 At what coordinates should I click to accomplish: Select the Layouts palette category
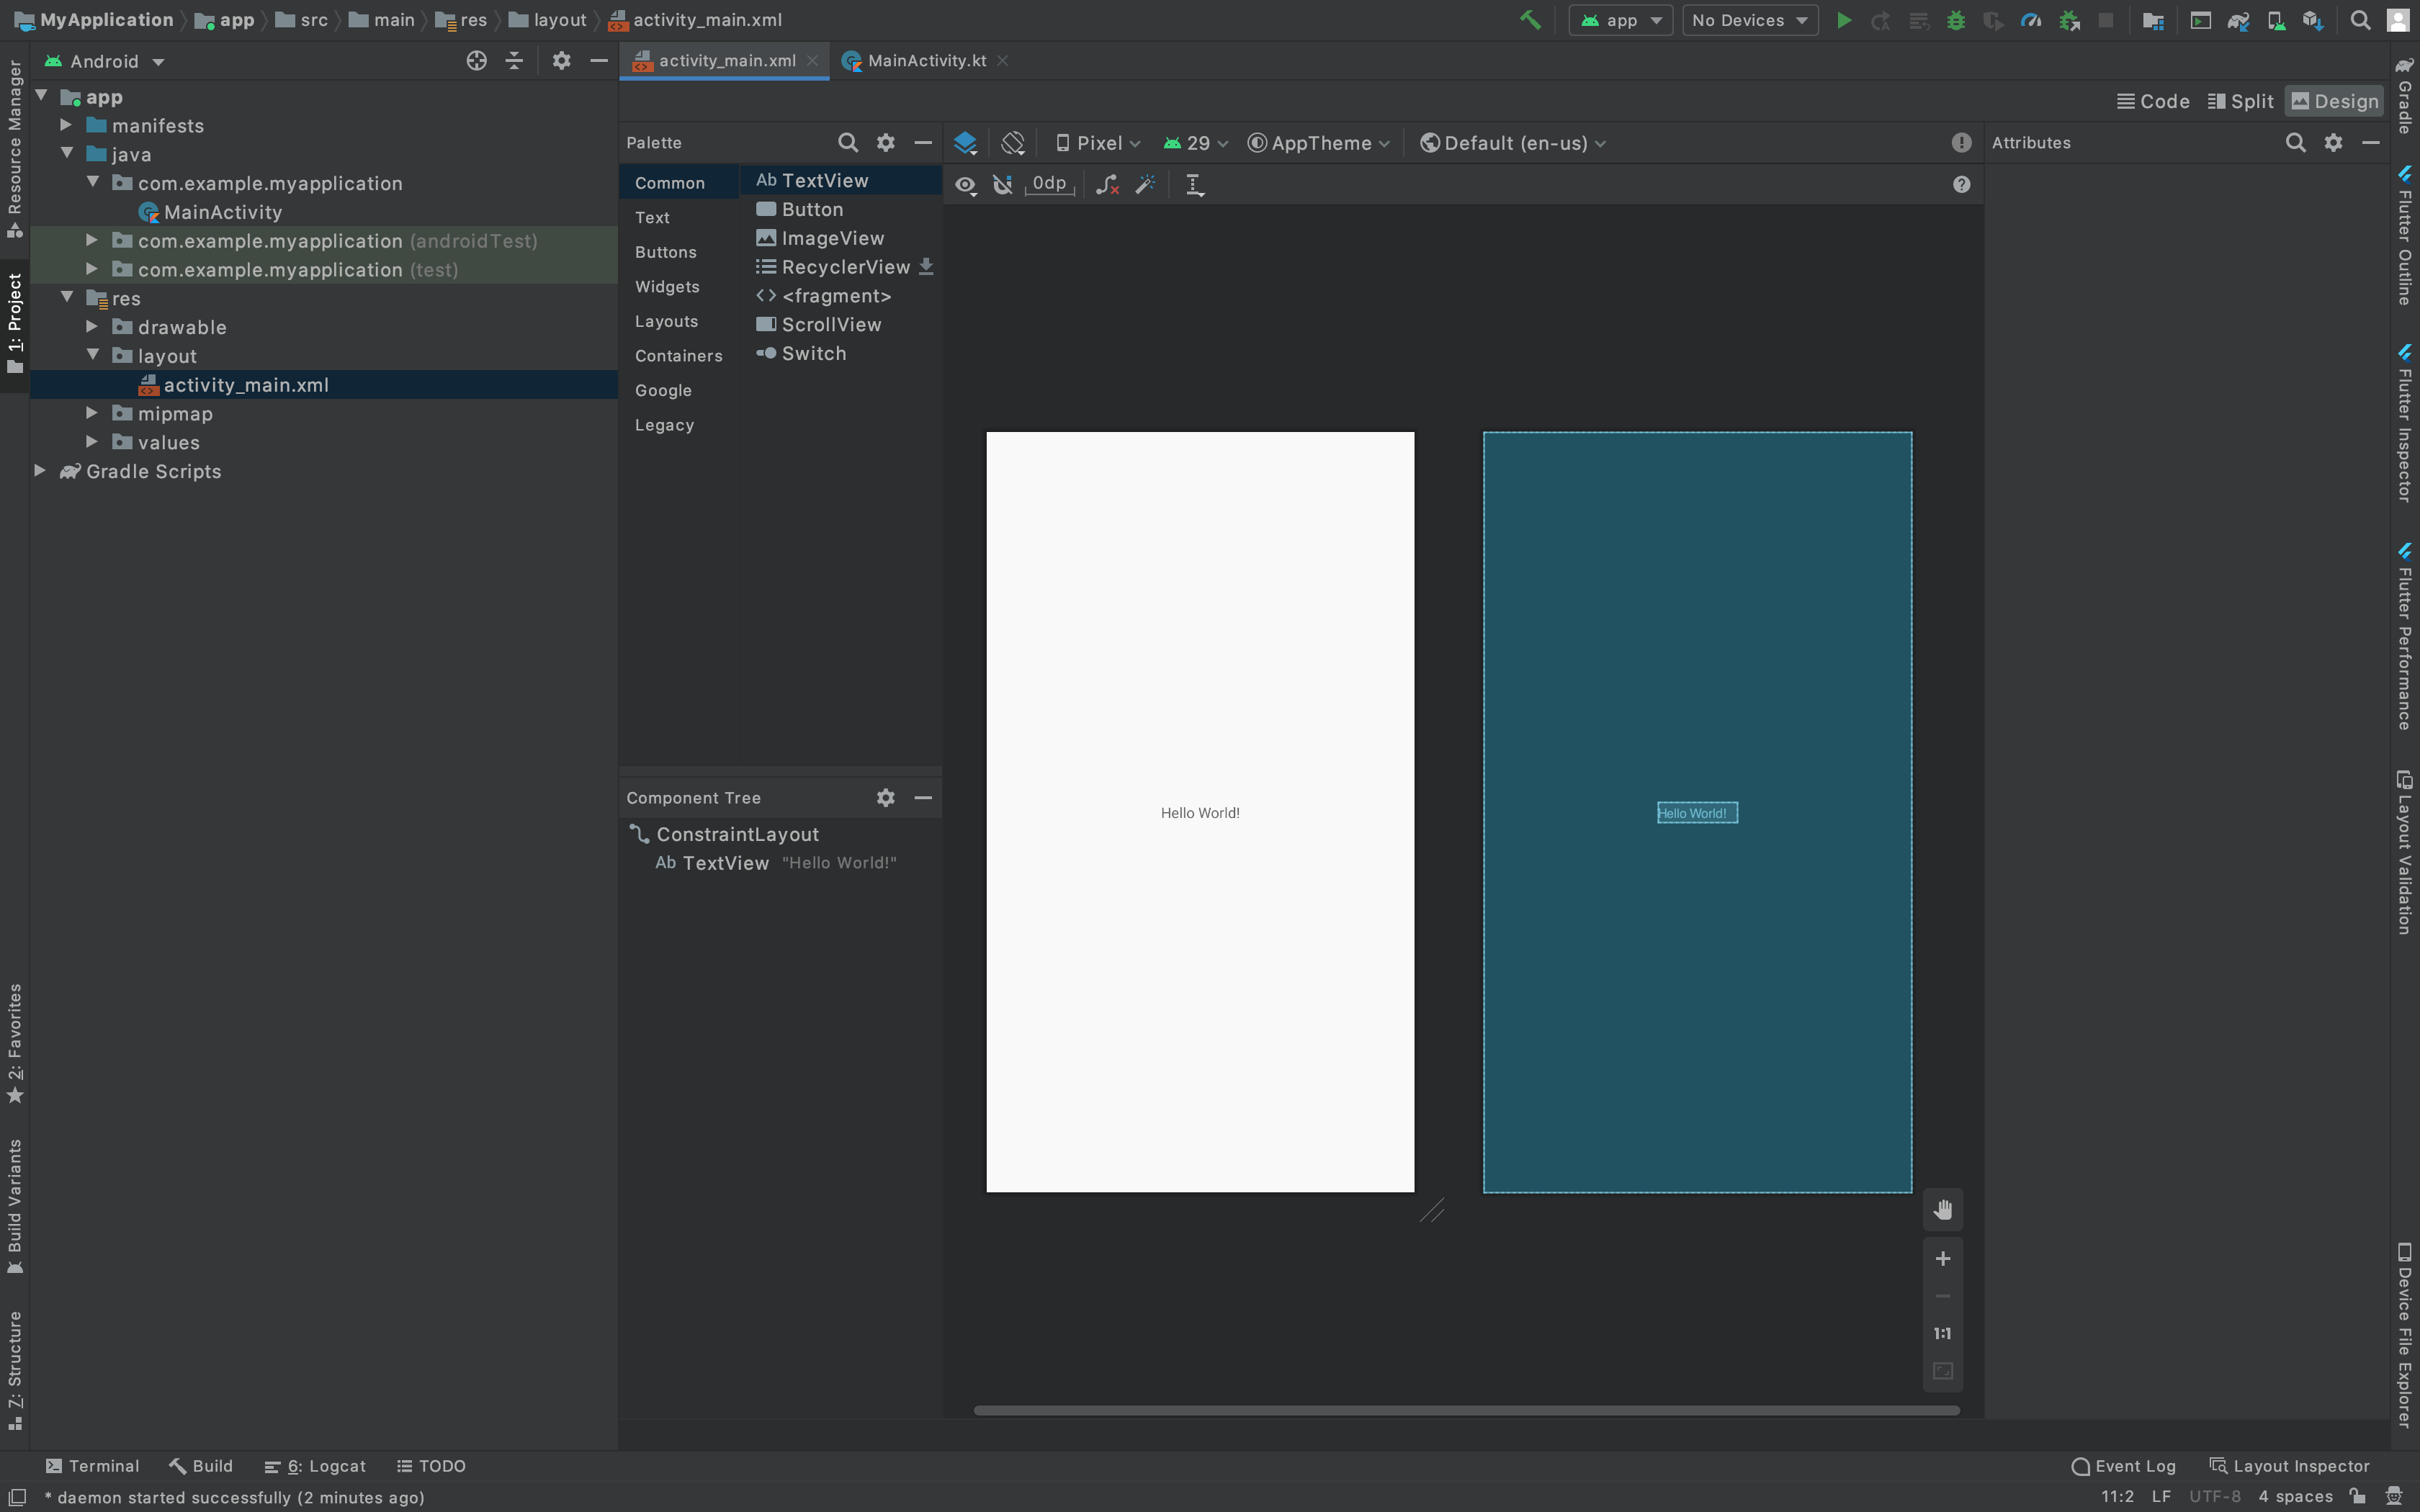666,321
